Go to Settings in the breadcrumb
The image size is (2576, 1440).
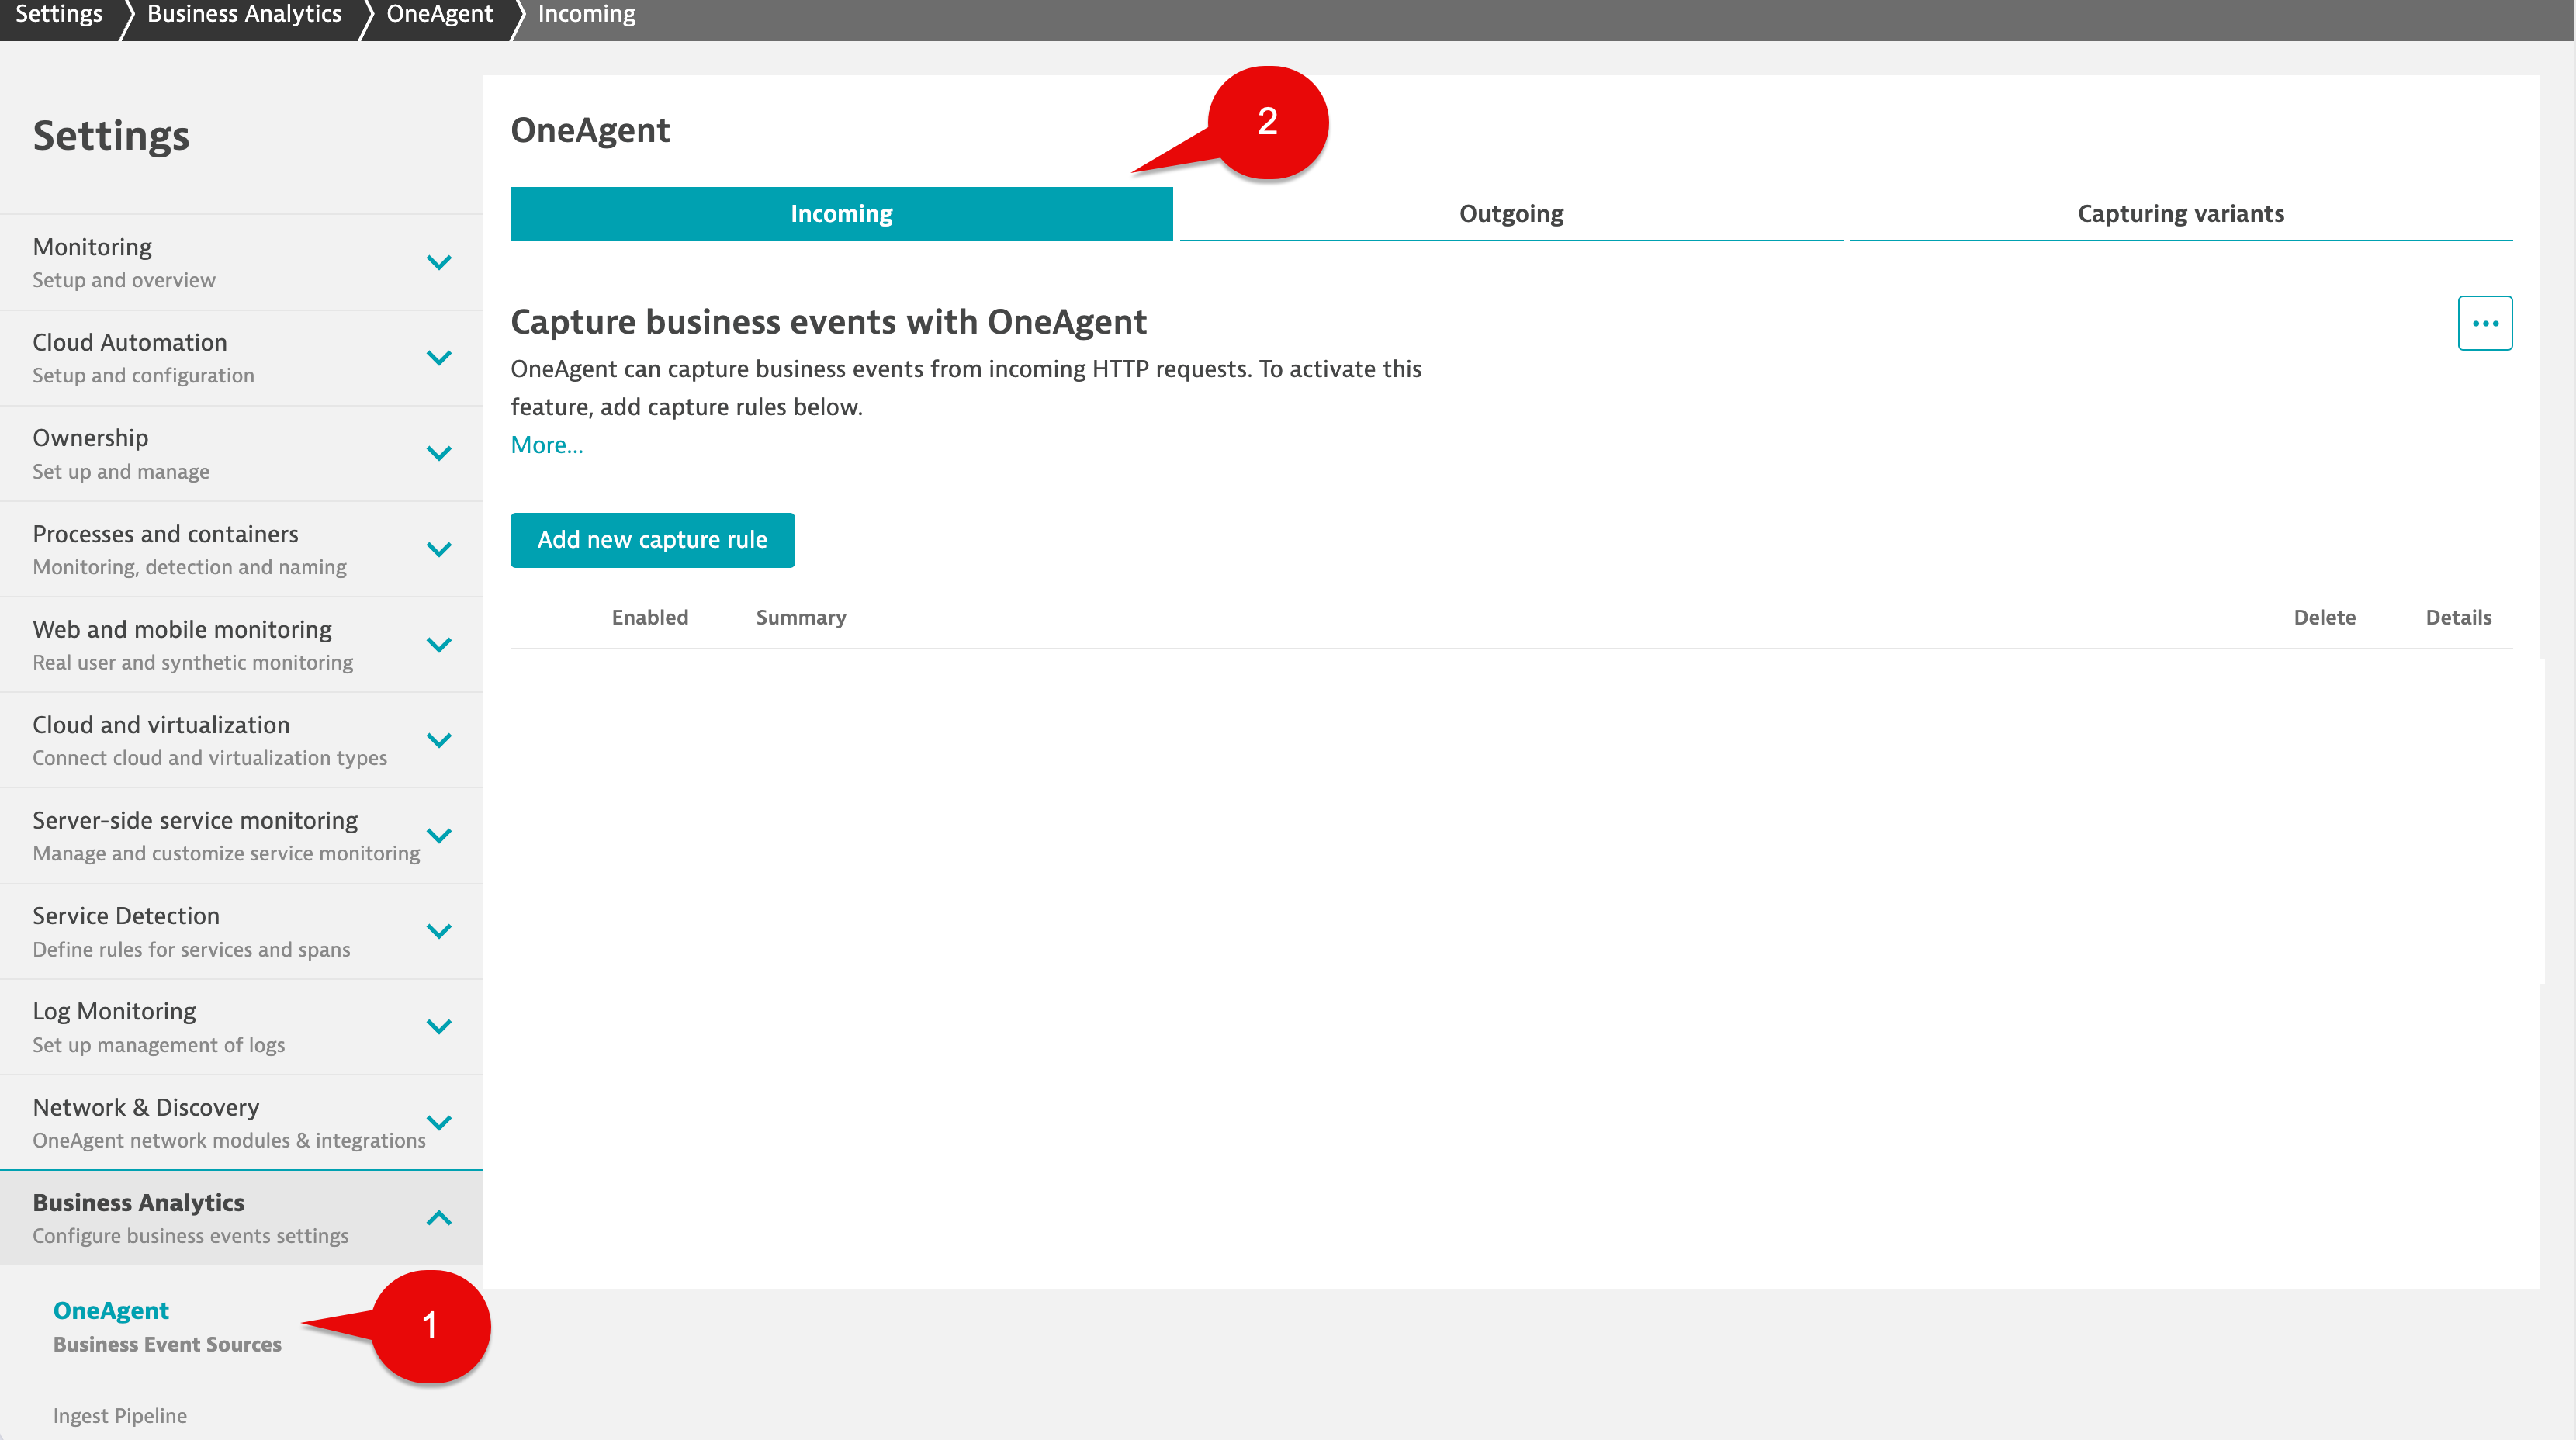coord(58,14)
